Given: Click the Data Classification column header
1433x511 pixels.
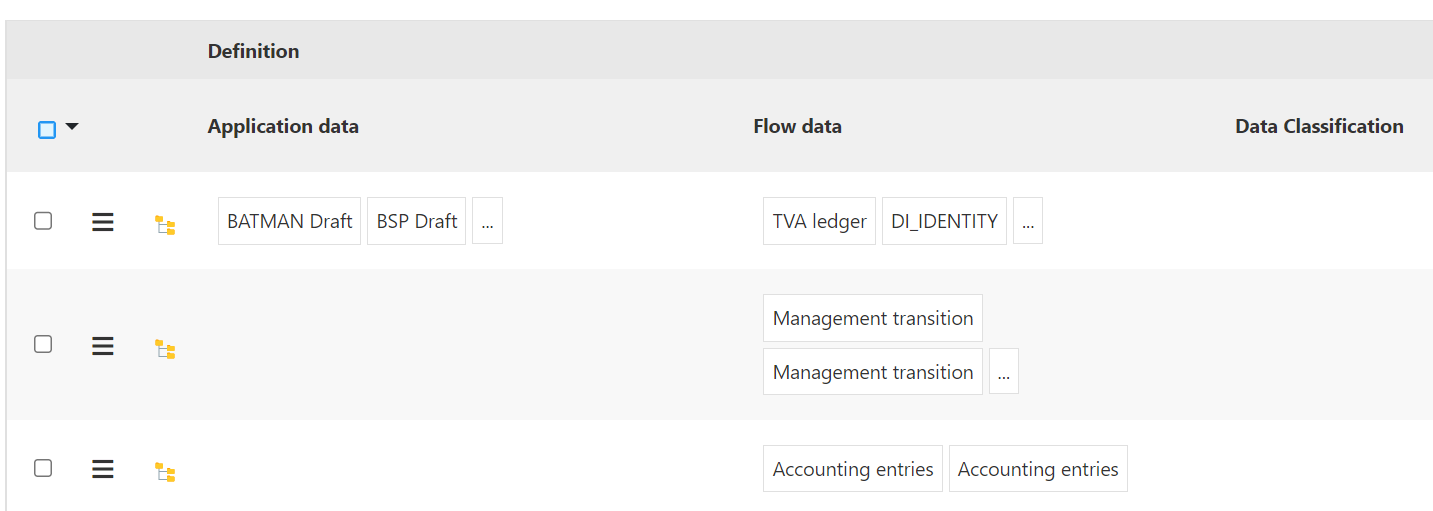Looking at the screenshot, I should click(1319, 126).
